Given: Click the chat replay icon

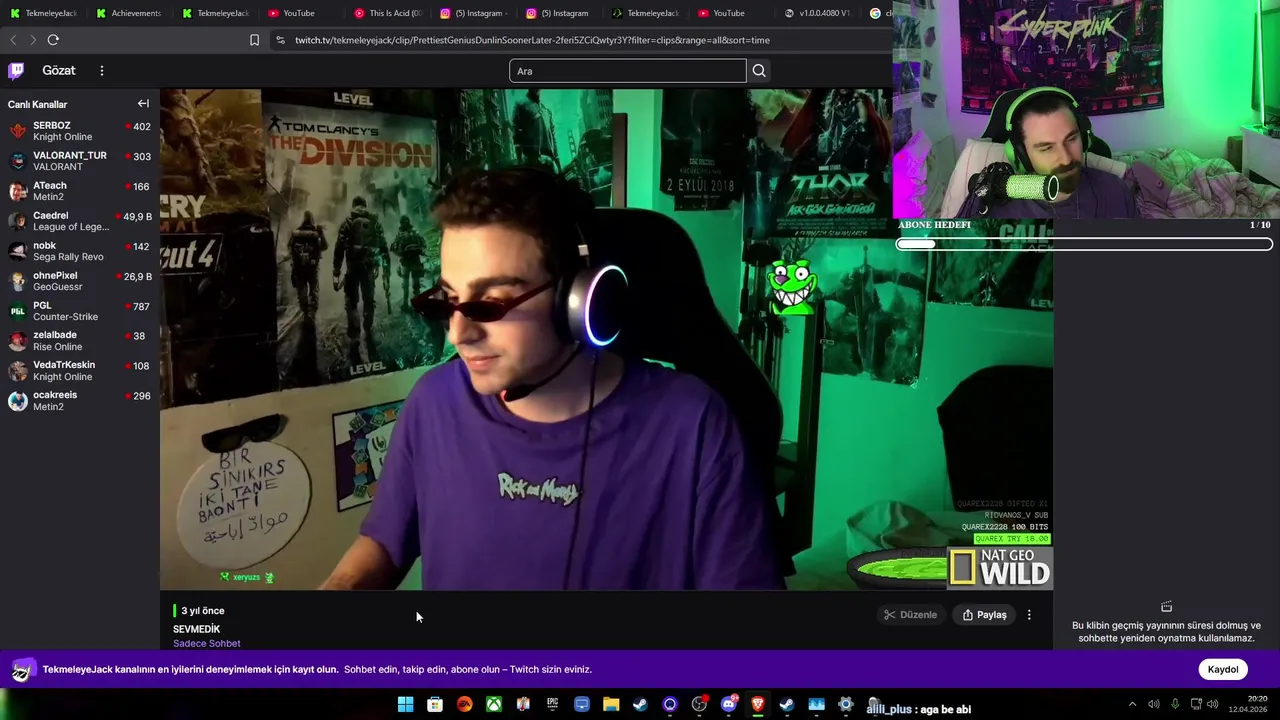Looking at the screenshot, I should click(x=1166, y=607).
